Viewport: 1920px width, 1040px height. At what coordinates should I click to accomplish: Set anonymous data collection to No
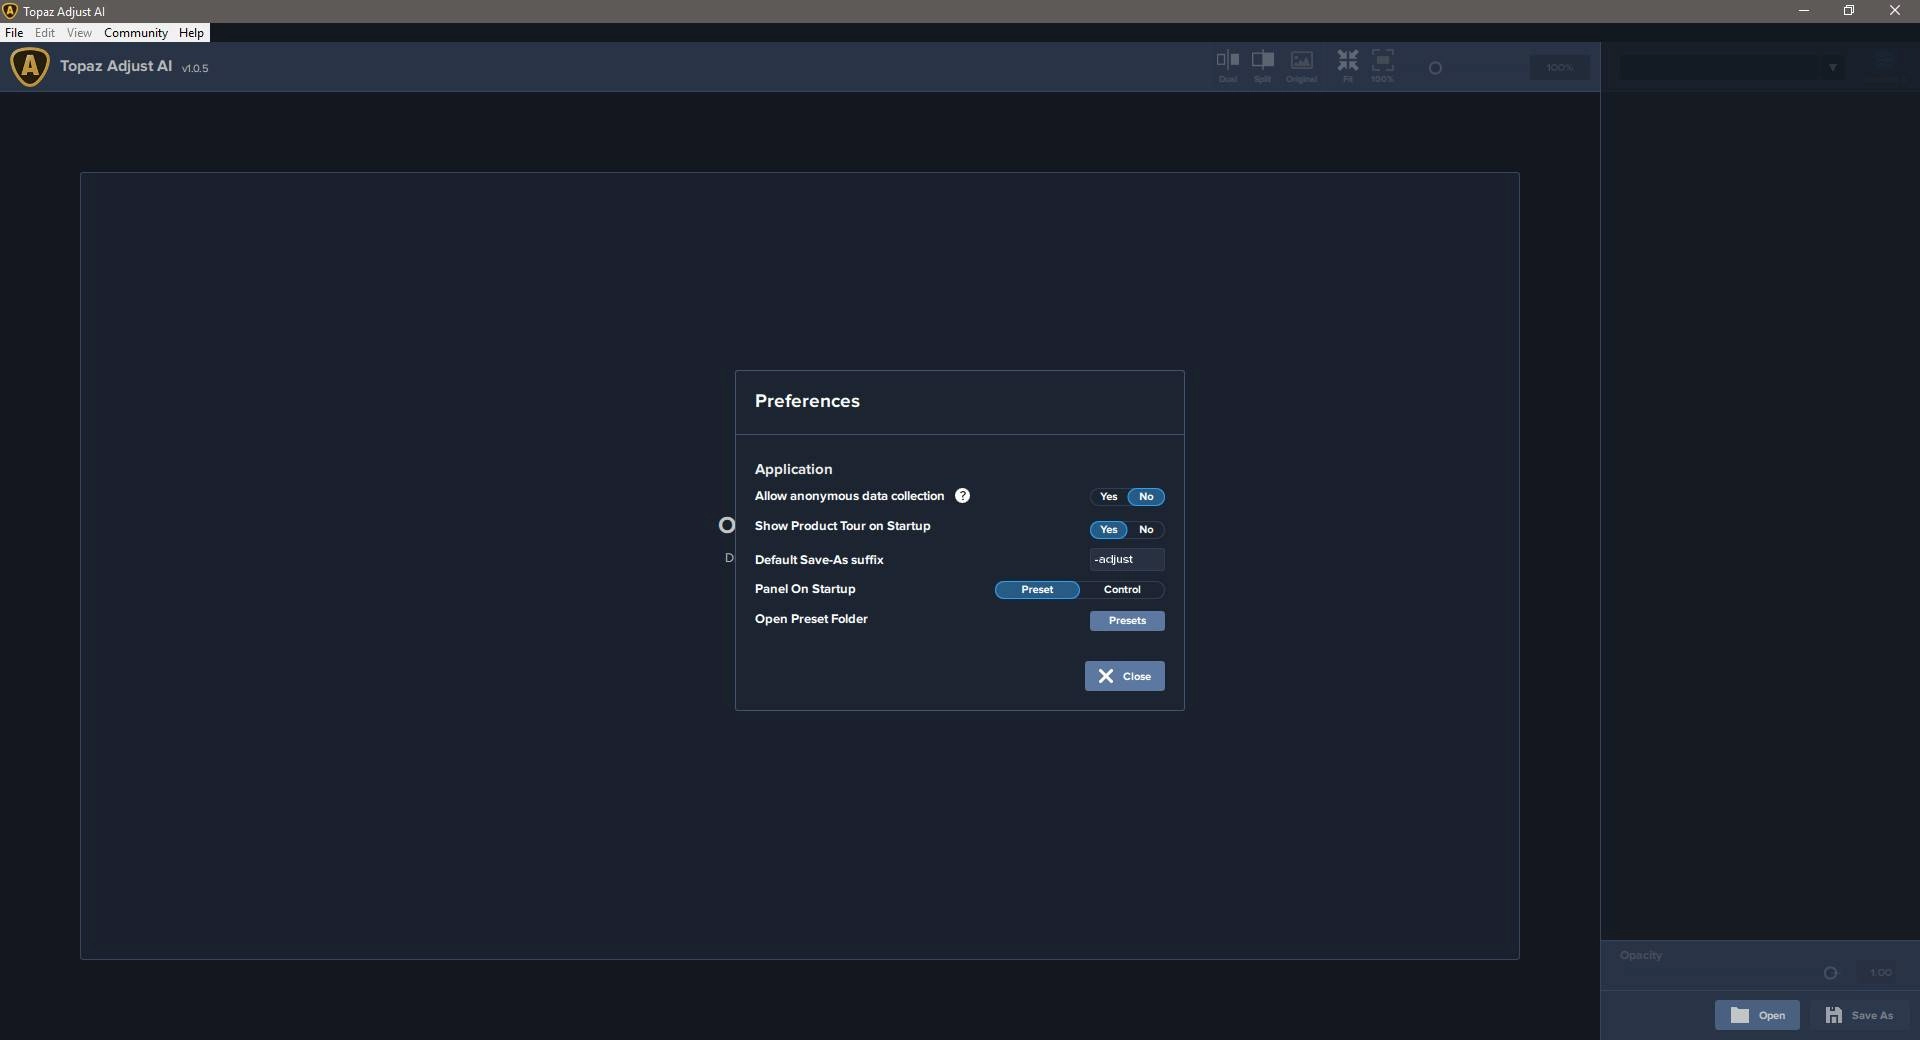1146,497
